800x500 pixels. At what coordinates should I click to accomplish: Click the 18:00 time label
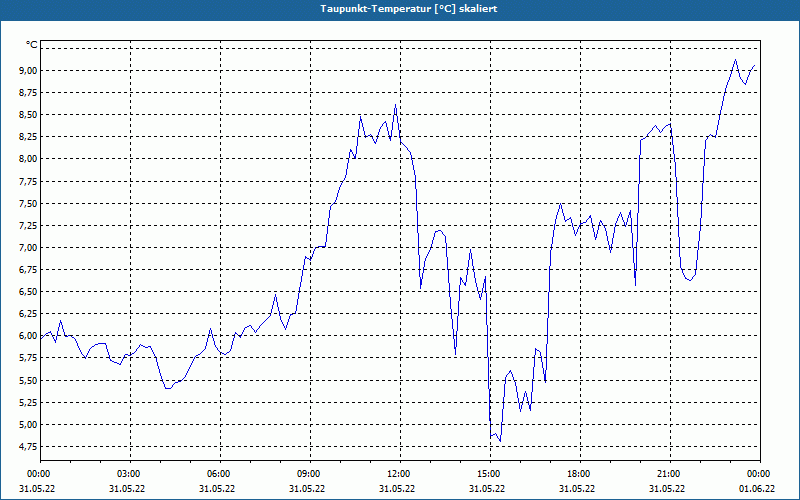(x=579, y=474)
